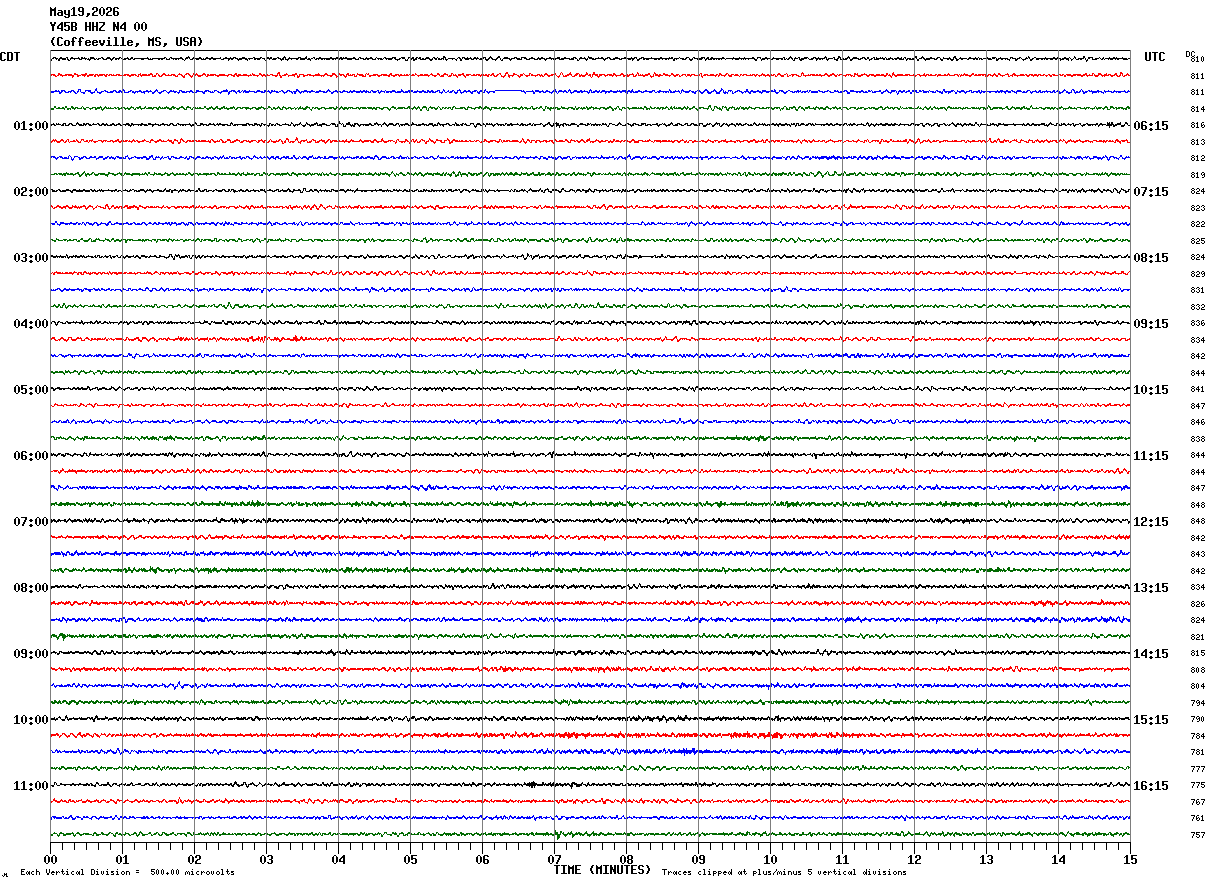Click the 16:15 UTC time marker
This screenshot has width=1210, height=886.
(1151, 786)
